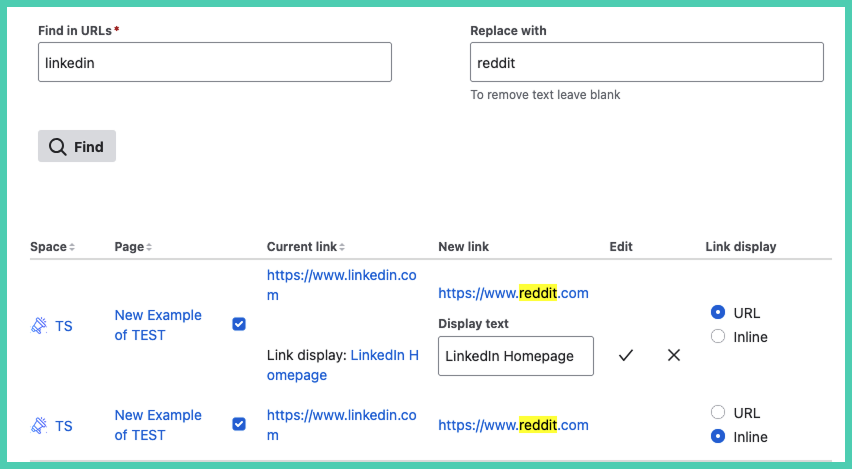The width and height of the screenshot is (852, 469).
Task: Click the Edit column header
Action: pos(621,247)
